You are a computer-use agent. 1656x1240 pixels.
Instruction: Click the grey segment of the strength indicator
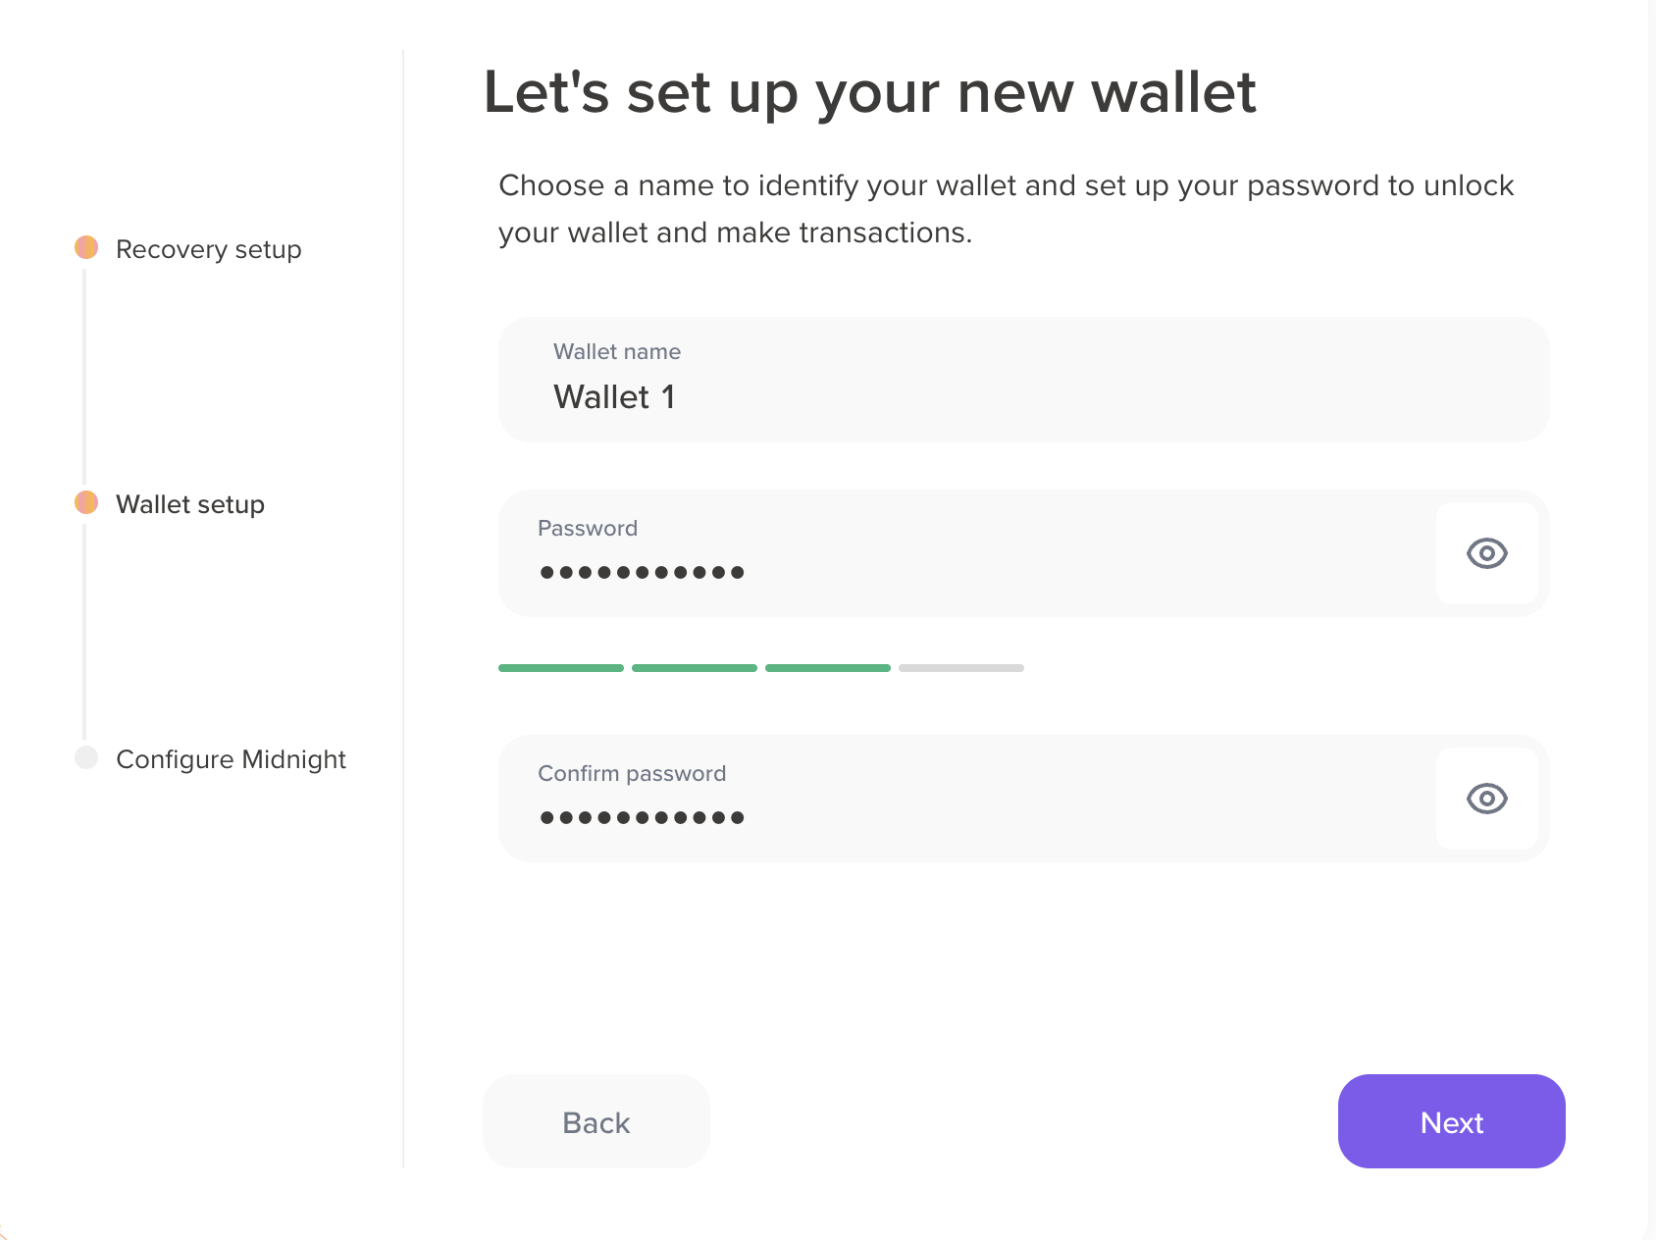pos(960,667)
